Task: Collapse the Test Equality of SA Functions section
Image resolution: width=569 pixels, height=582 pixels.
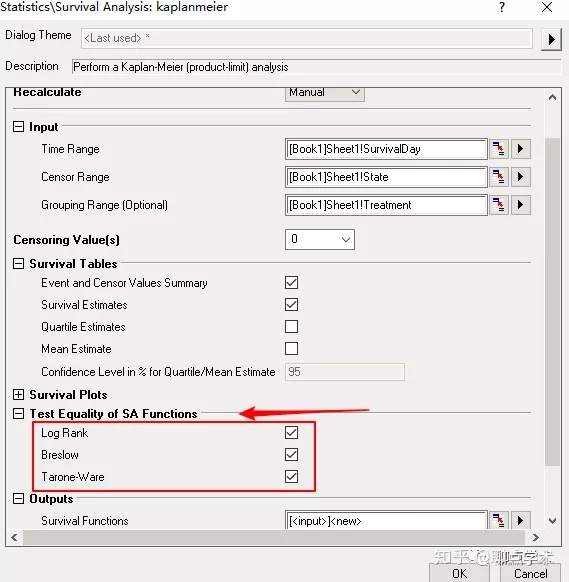Action: click(19, 413)
